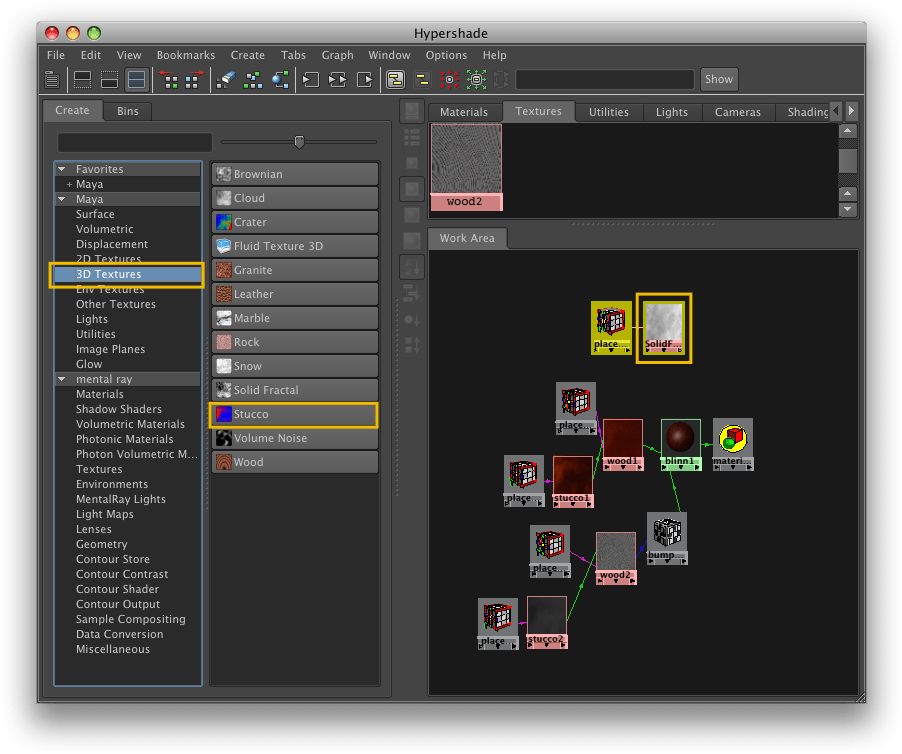This screenshot has height=754, width=902.
Task: Open the Edit menu
Action: click(x=90, y=55)
